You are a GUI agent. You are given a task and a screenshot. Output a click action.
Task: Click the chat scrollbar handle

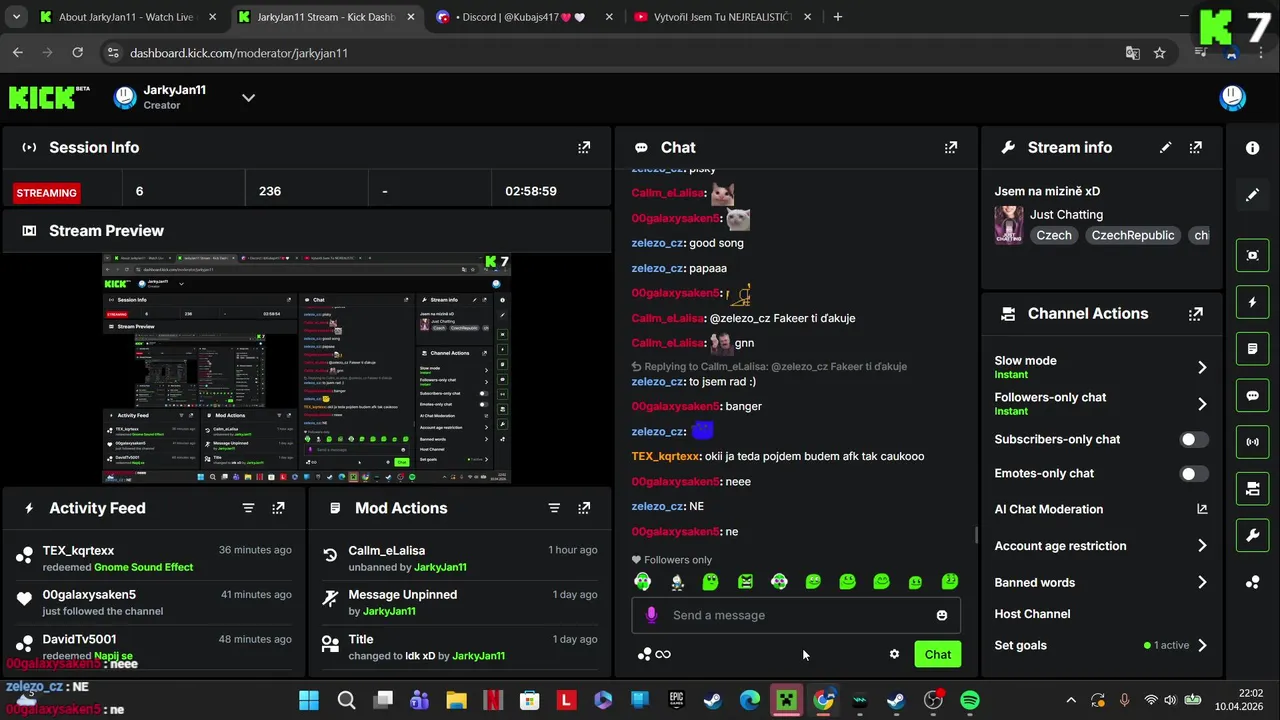click(977, 535)
